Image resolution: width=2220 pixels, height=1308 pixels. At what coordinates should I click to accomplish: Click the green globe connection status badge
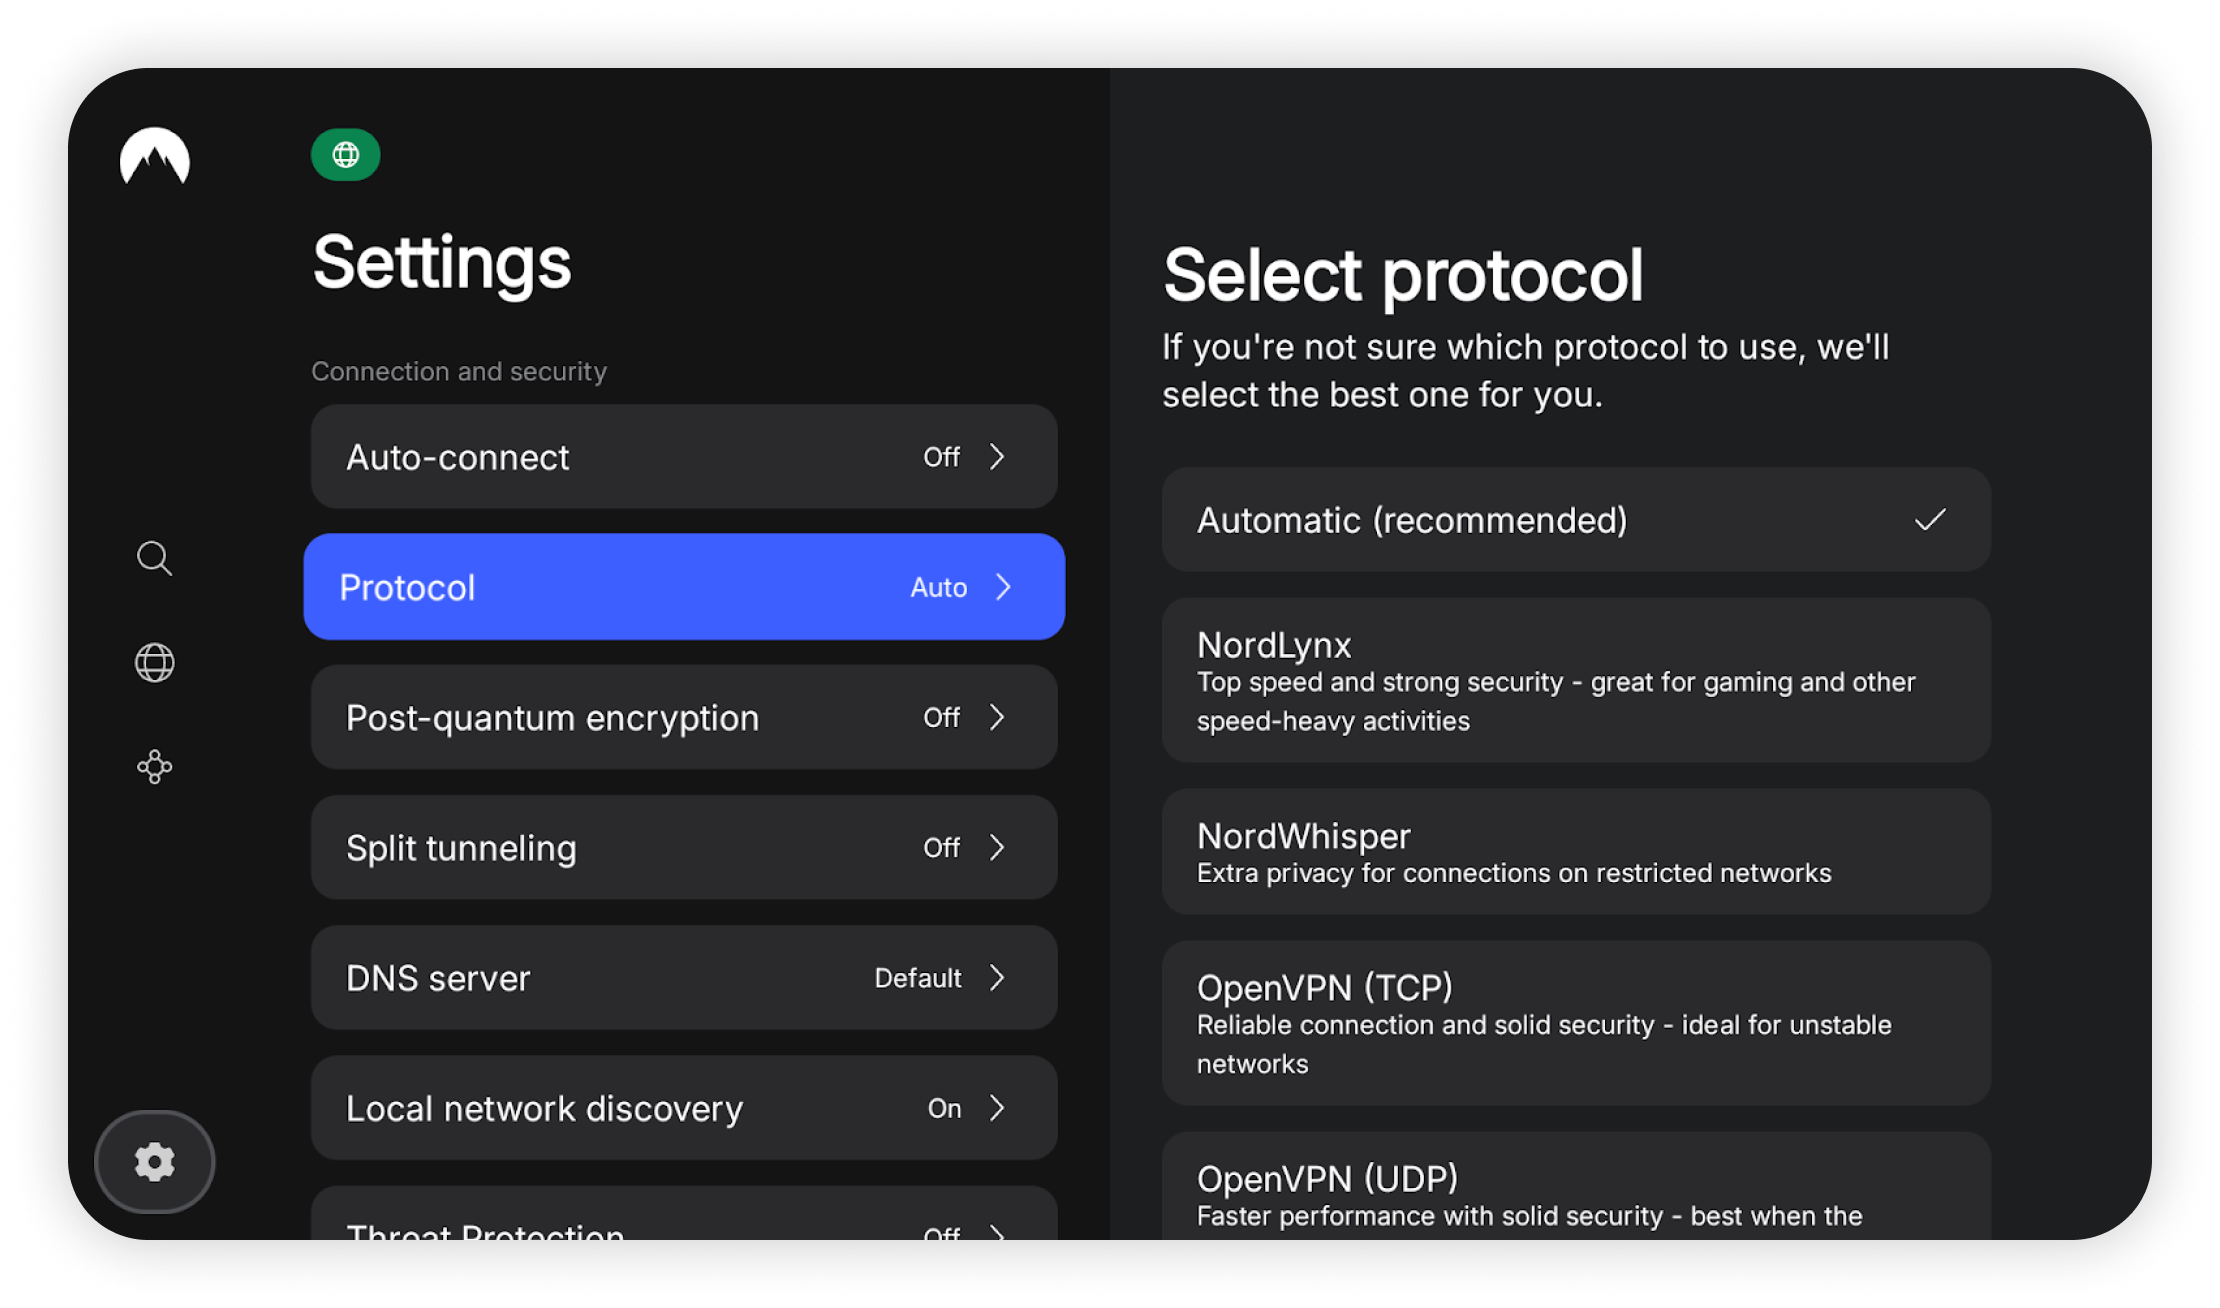point(345,155)
